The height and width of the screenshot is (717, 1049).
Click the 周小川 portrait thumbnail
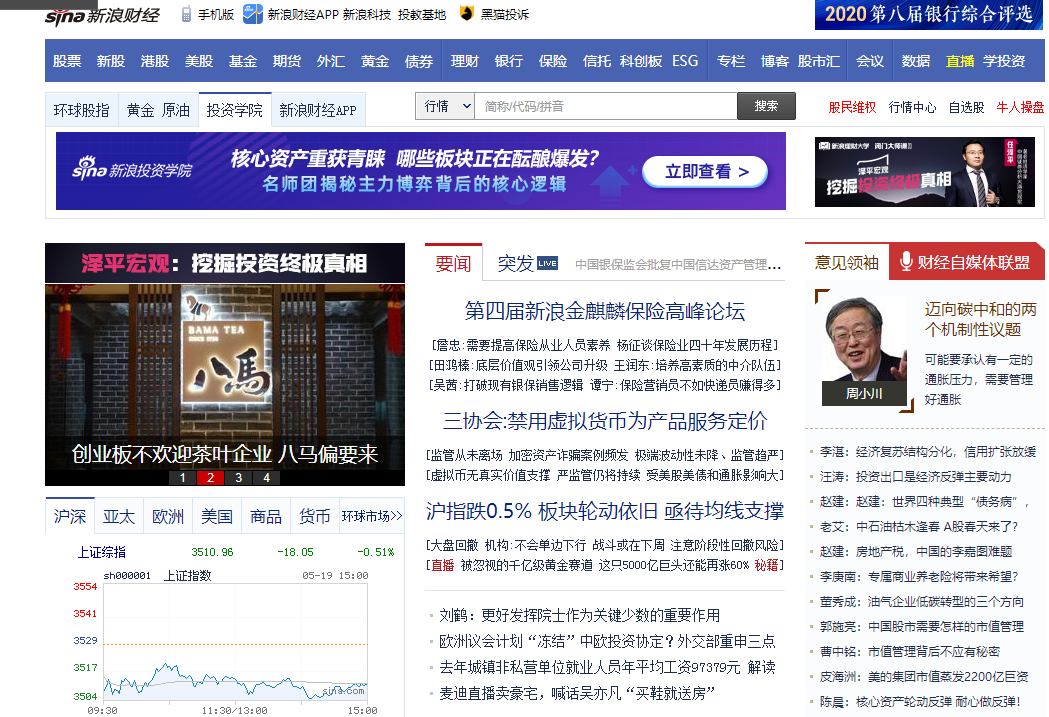864,350
